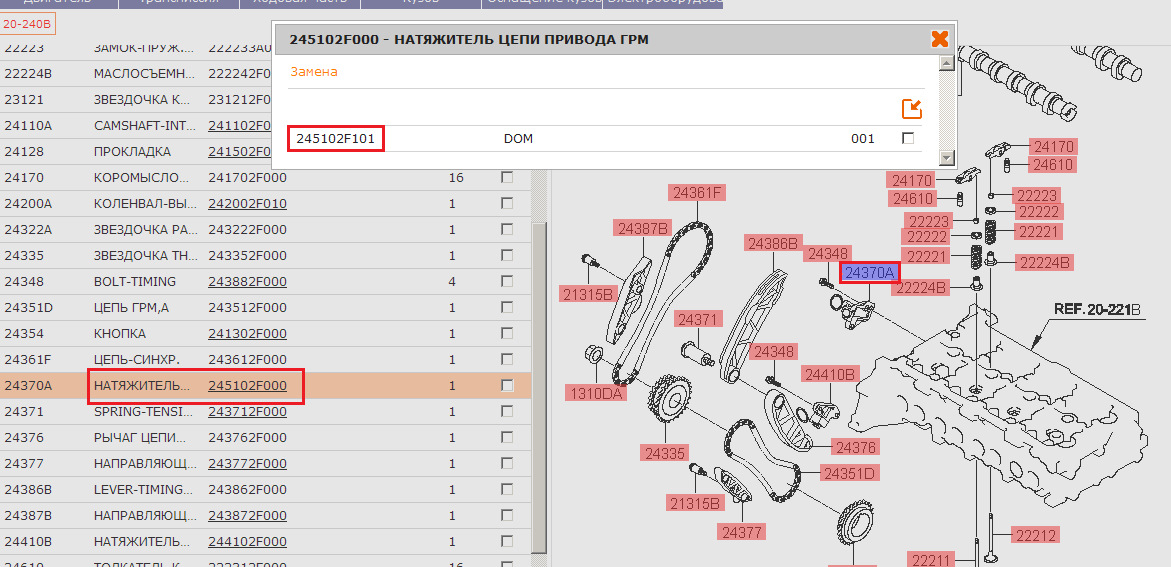Screen dimensions: 1171x567
Task: Open the REF.20-221B diagram reference
Action: (x=1097, y=310)
